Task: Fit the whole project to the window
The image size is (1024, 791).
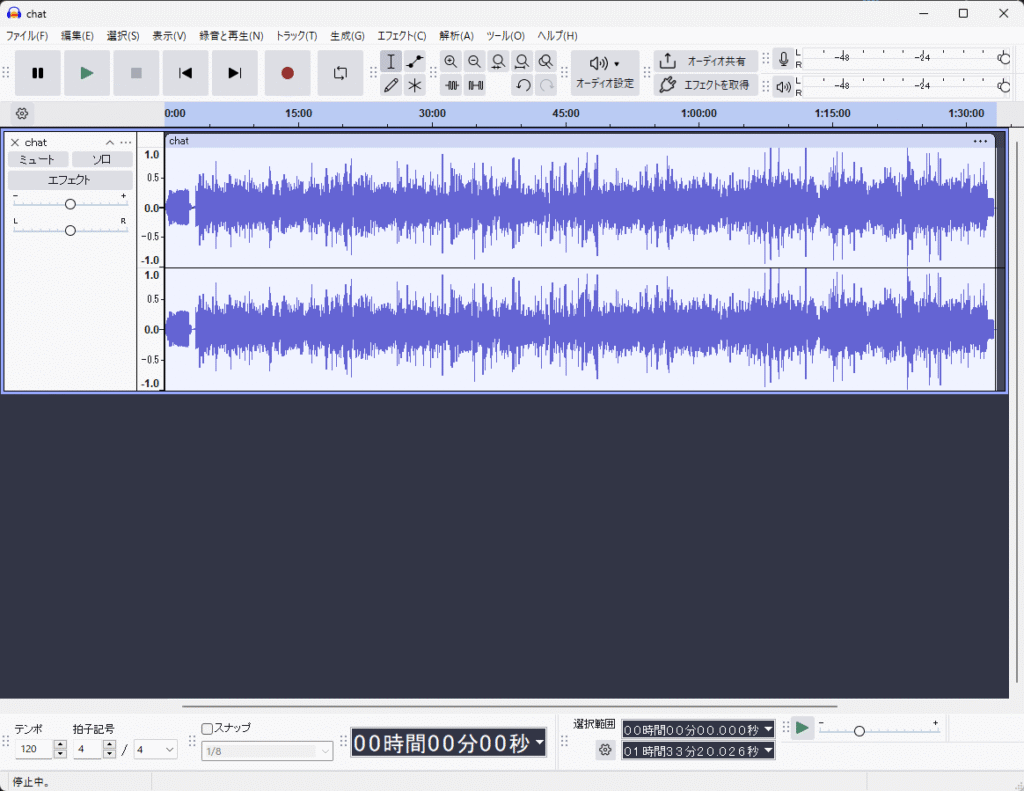Action: click(522, 61)
